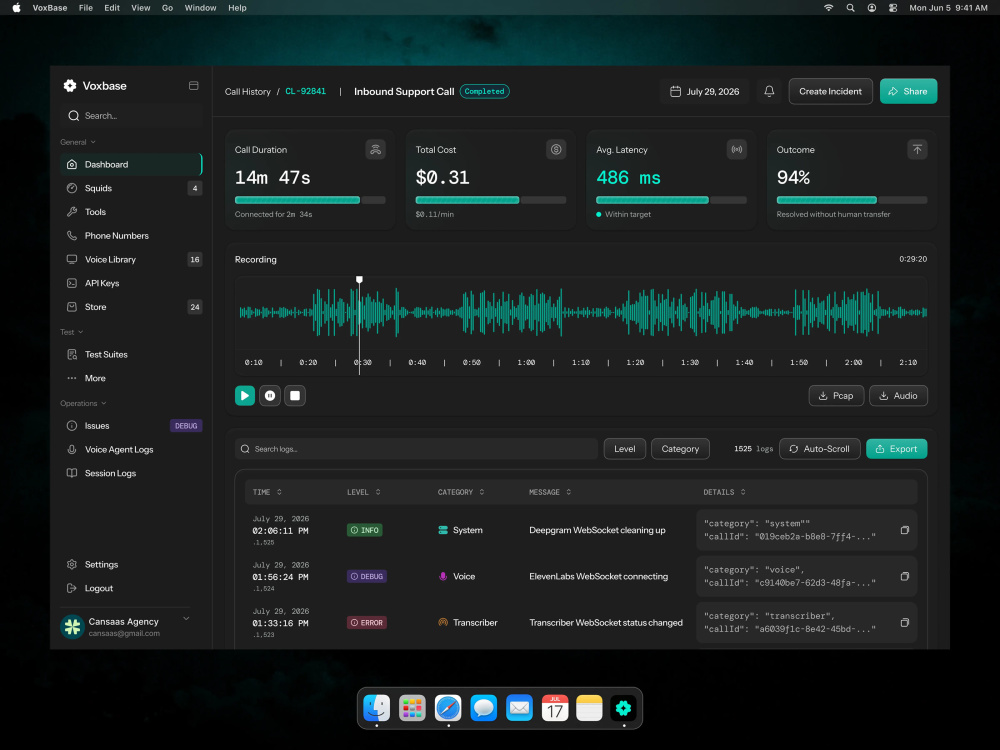Click the Create Incident button

pos(830,91)
